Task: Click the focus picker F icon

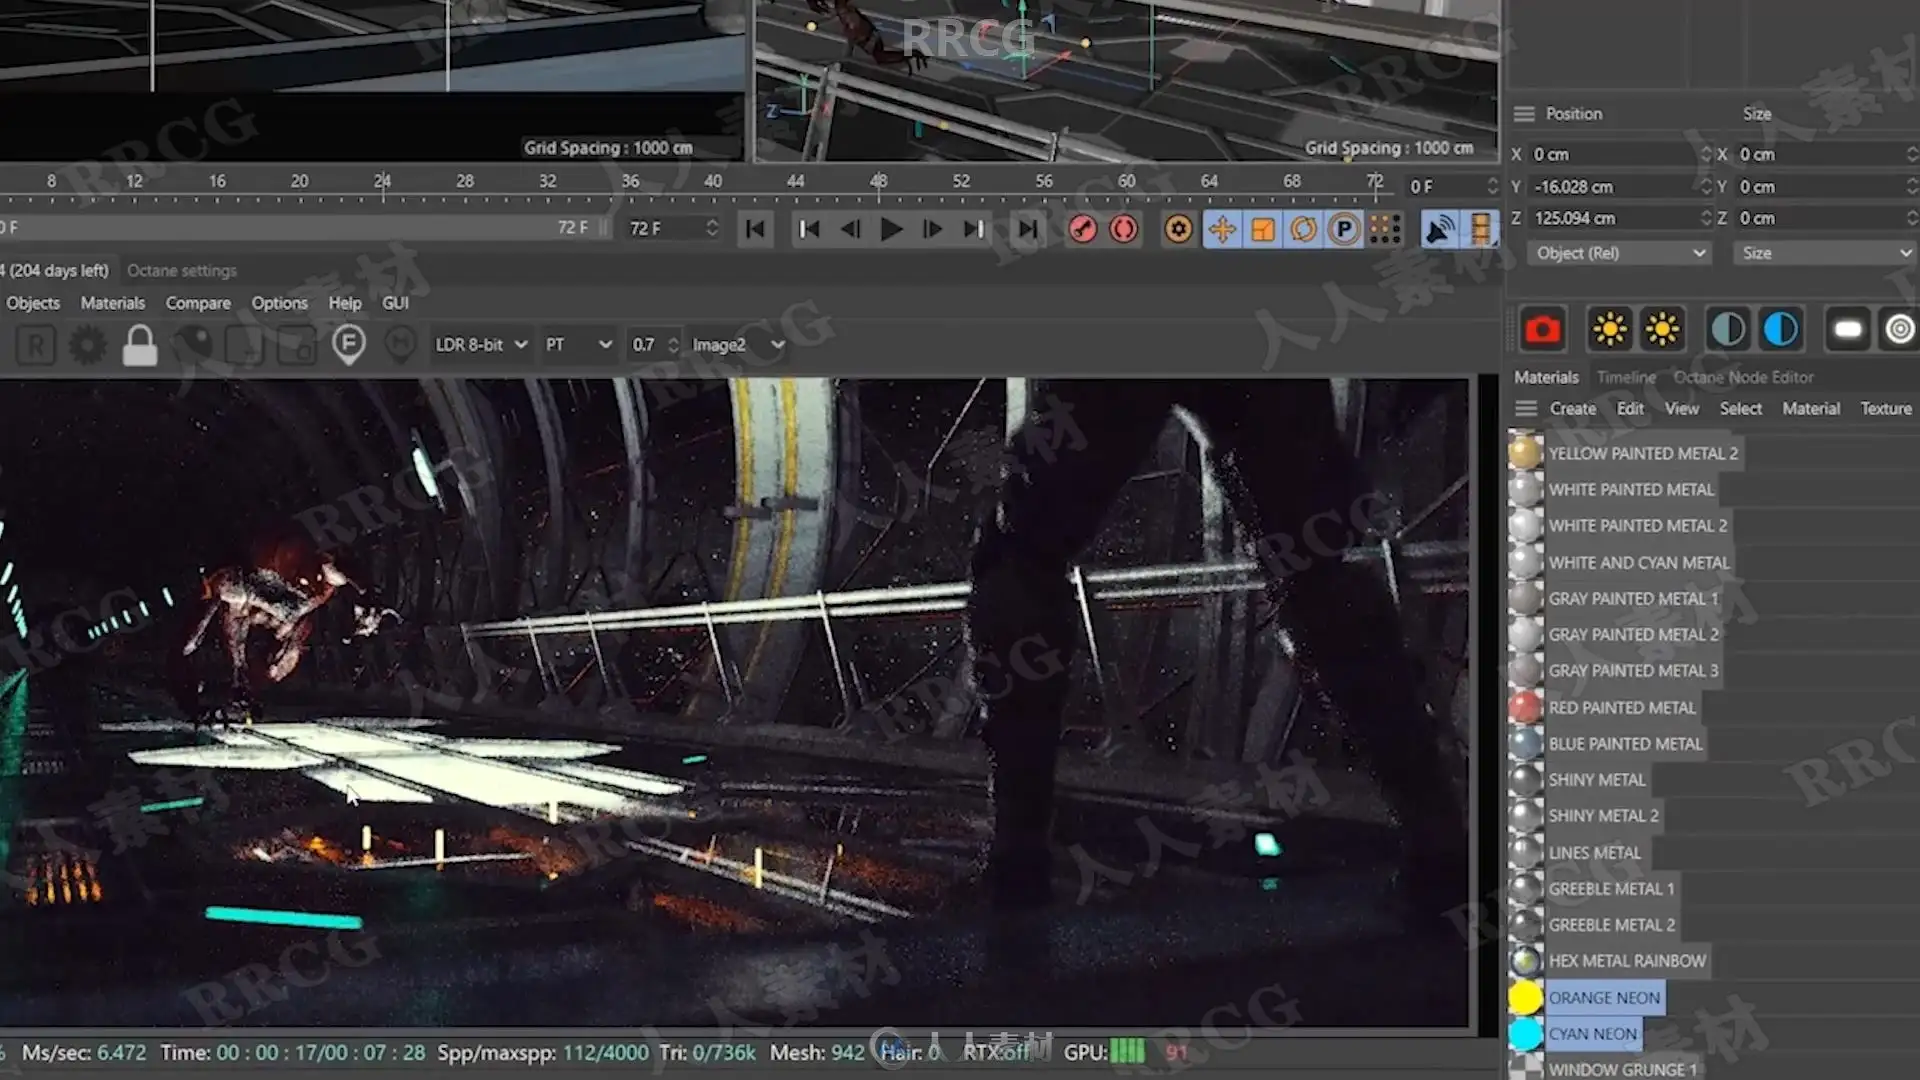Action: click(348, 345)
